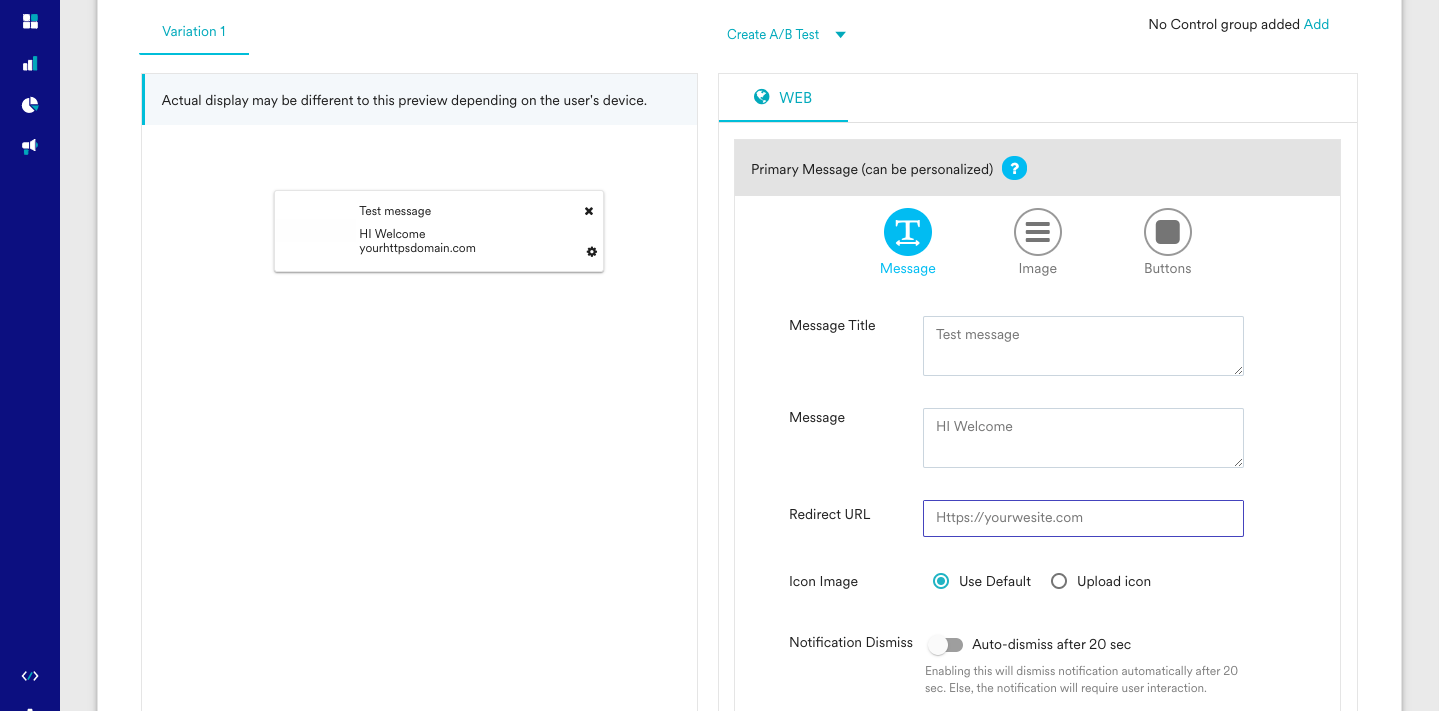This screenshot has height=711, width=1439.
Task: Choose the Upload icon radio option
Action: pos(1059,581)
